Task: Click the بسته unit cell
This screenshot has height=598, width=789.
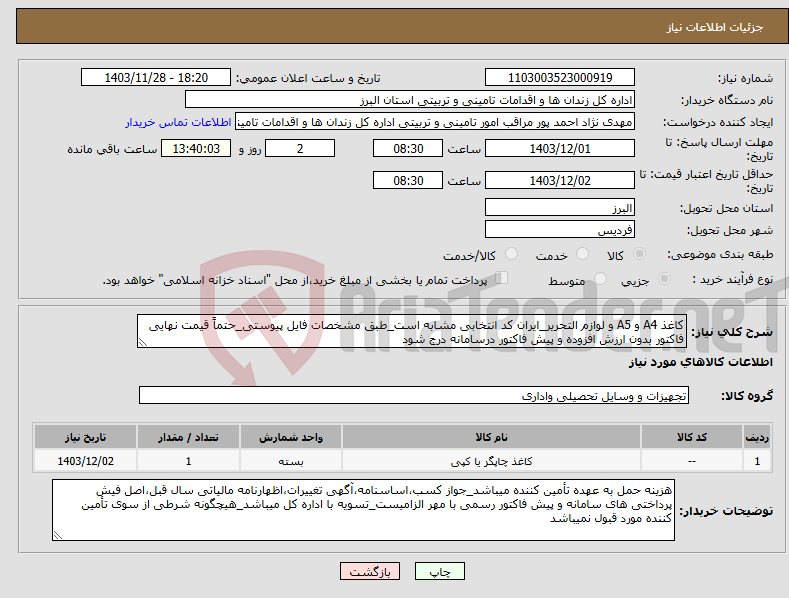Action: (291, 461)
